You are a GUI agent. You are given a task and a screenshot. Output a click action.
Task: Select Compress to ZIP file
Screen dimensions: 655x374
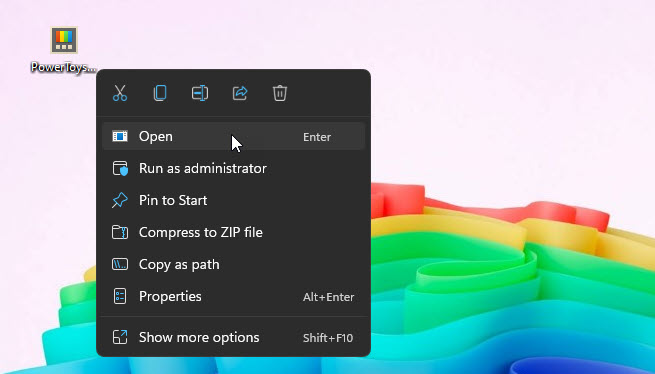(234, 232)
